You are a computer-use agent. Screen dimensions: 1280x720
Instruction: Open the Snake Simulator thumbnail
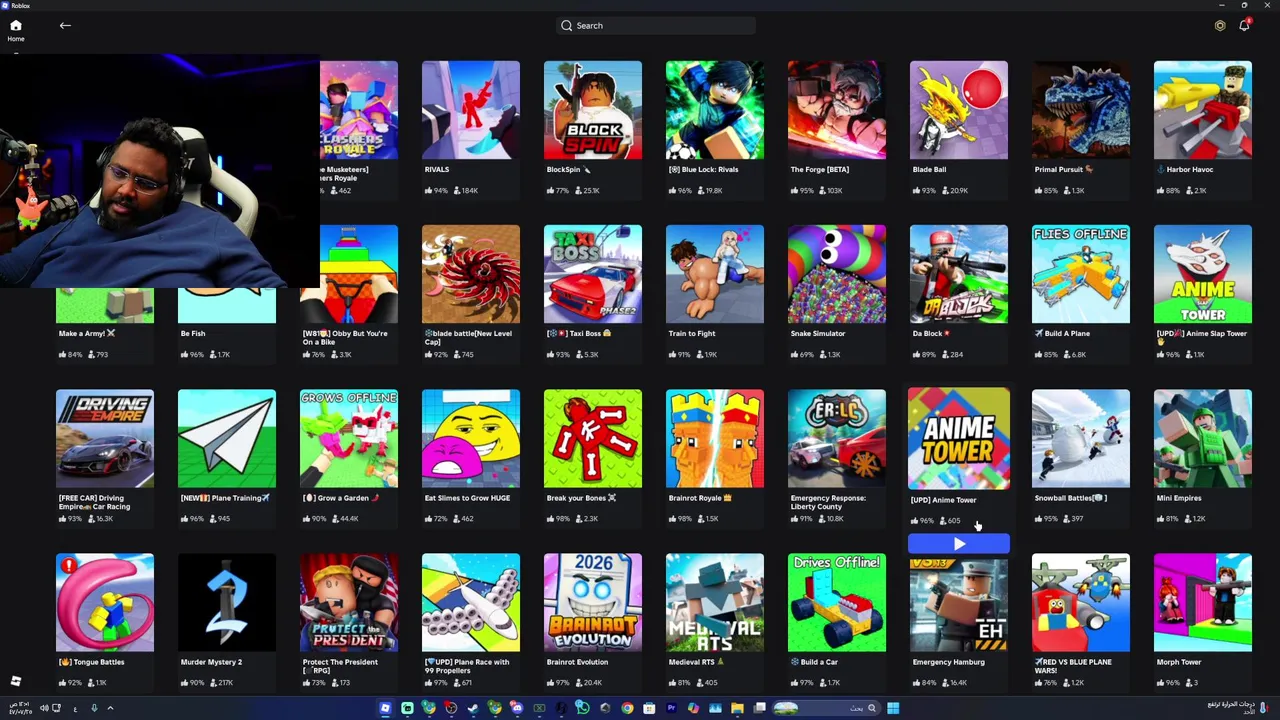837,274
